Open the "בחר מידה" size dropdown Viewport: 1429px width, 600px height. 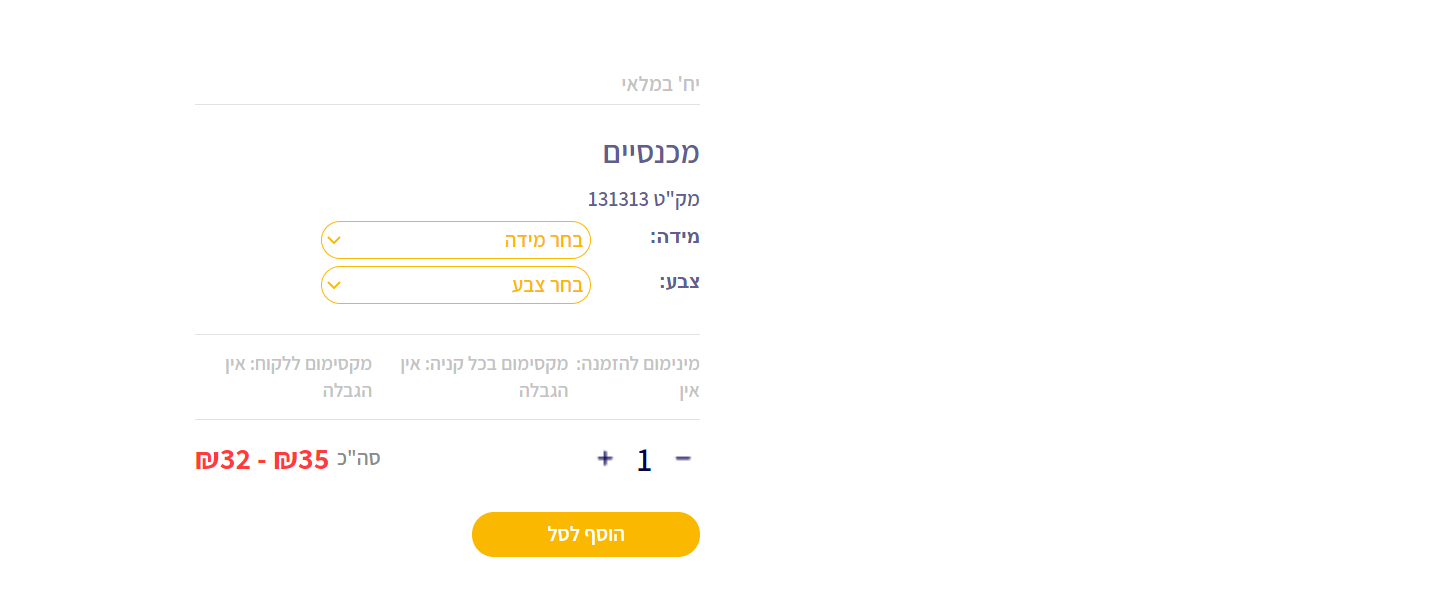pyautogui.click(x=456, y=240)
